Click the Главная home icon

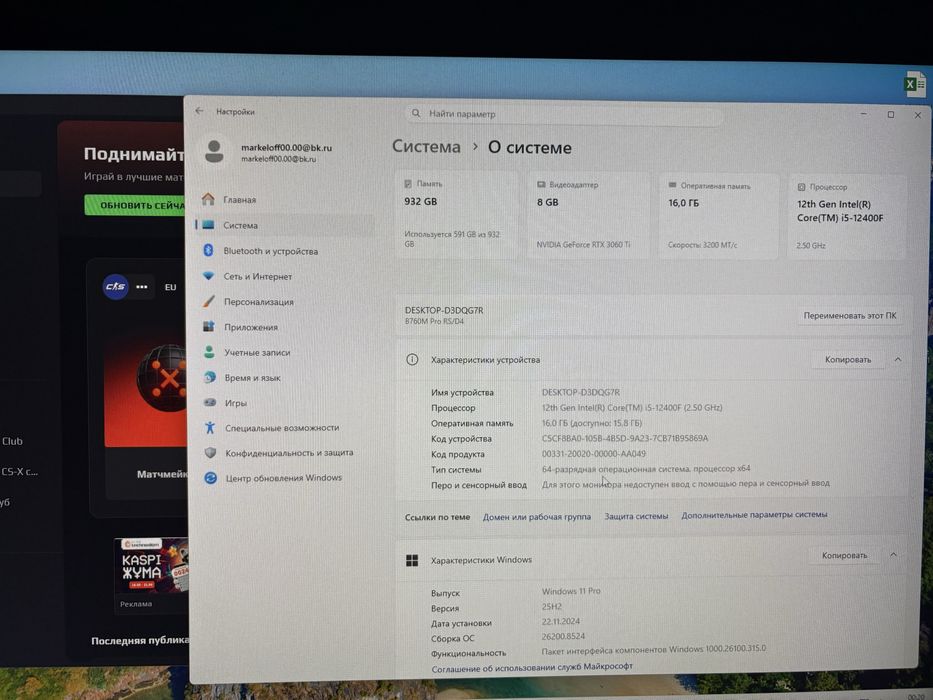click(x=208, y=199)
